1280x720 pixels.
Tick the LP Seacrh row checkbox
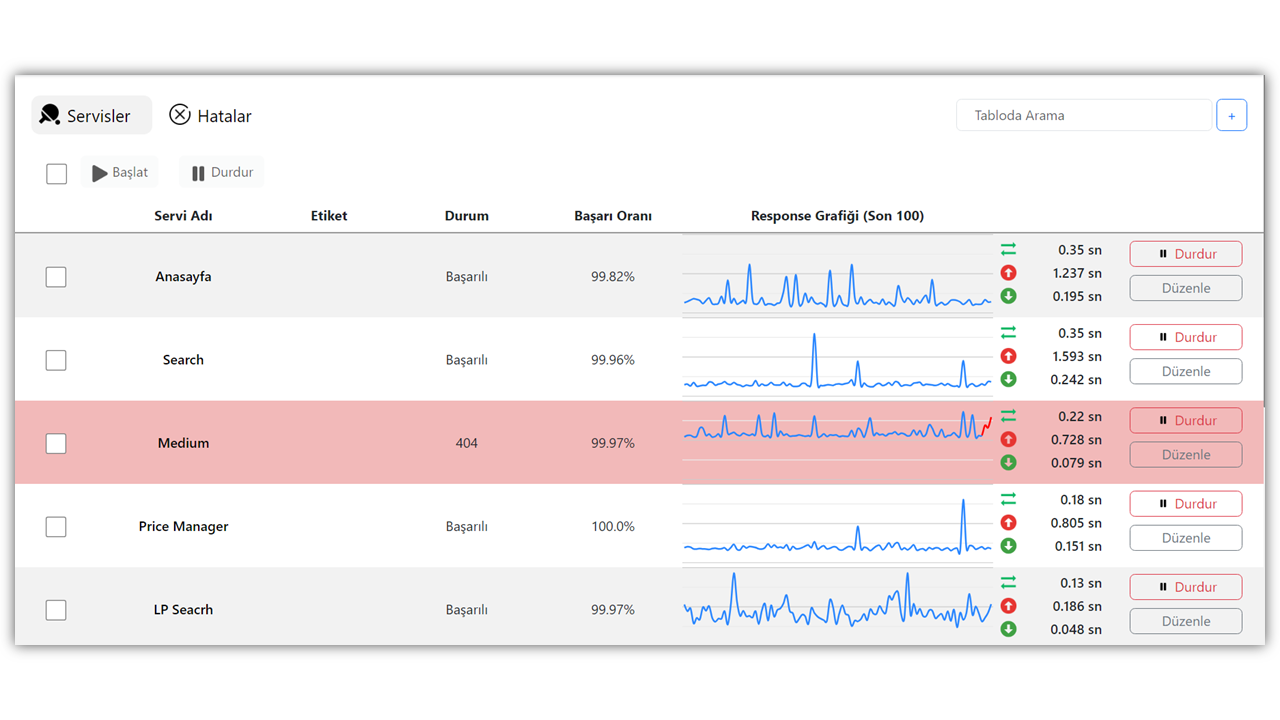[x=56, y=610]
